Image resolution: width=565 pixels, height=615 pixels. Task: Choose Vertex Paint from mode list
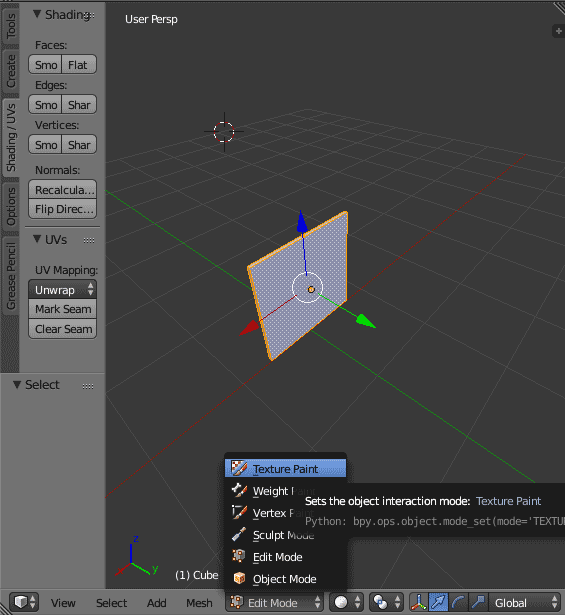(285, 512)
